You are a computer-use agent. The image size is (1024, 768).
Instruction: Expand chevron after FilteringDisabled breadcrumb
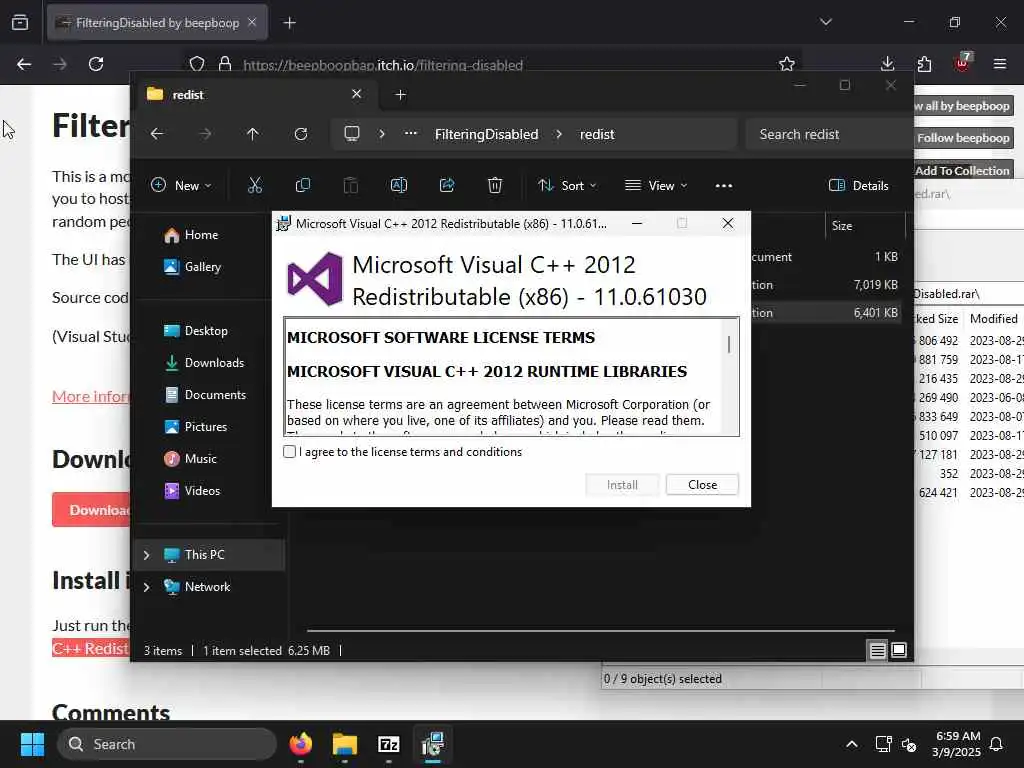(x=559, y=134)
